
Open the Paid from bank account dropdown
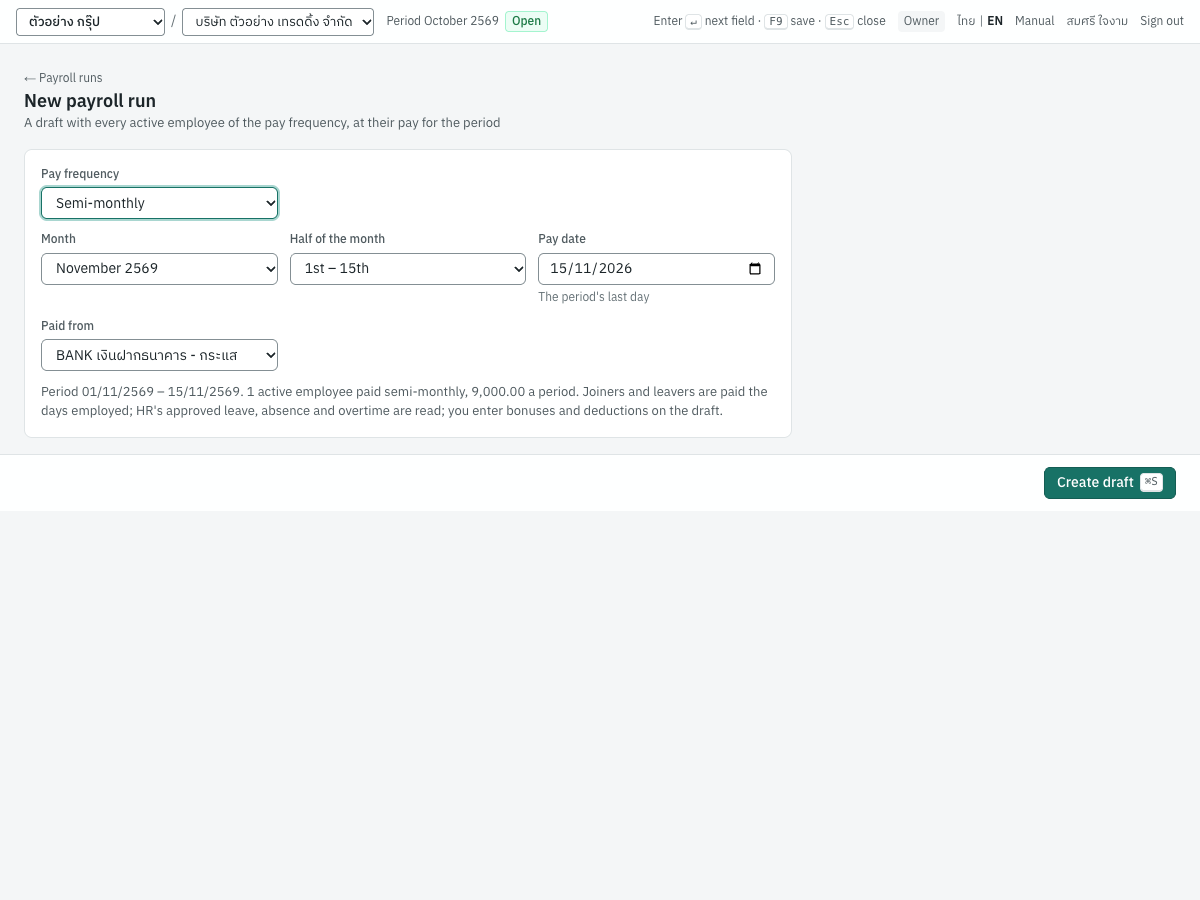click(x=159, y=355)
